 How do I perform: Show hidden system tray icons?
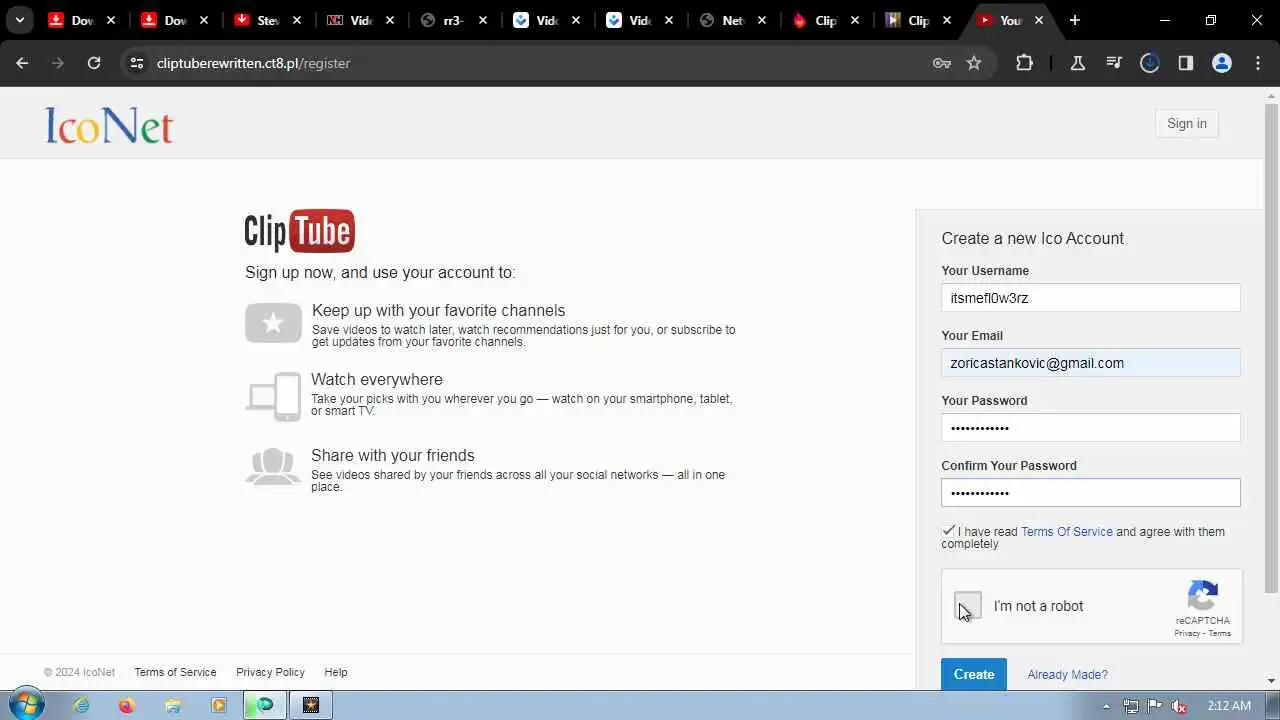pos(1106,705)
